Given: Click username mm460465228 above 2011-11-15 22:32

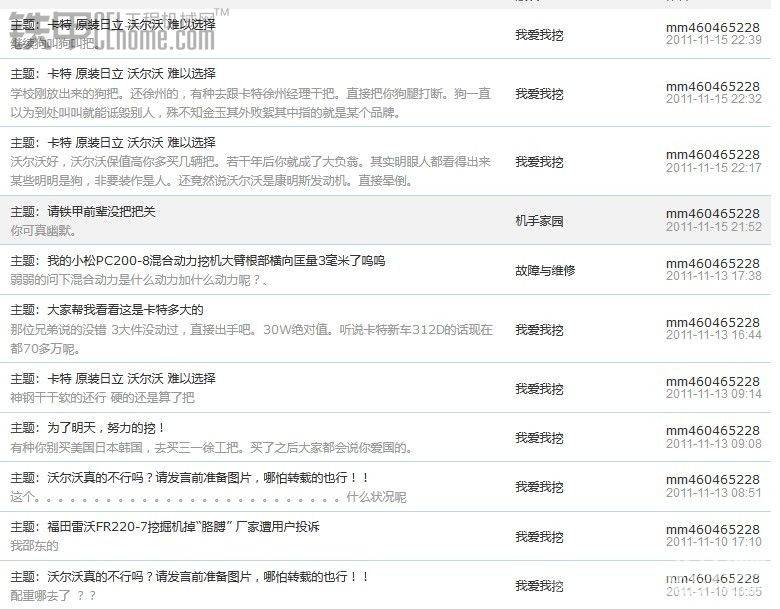Looking at the screenshot, I should [713, 86].
